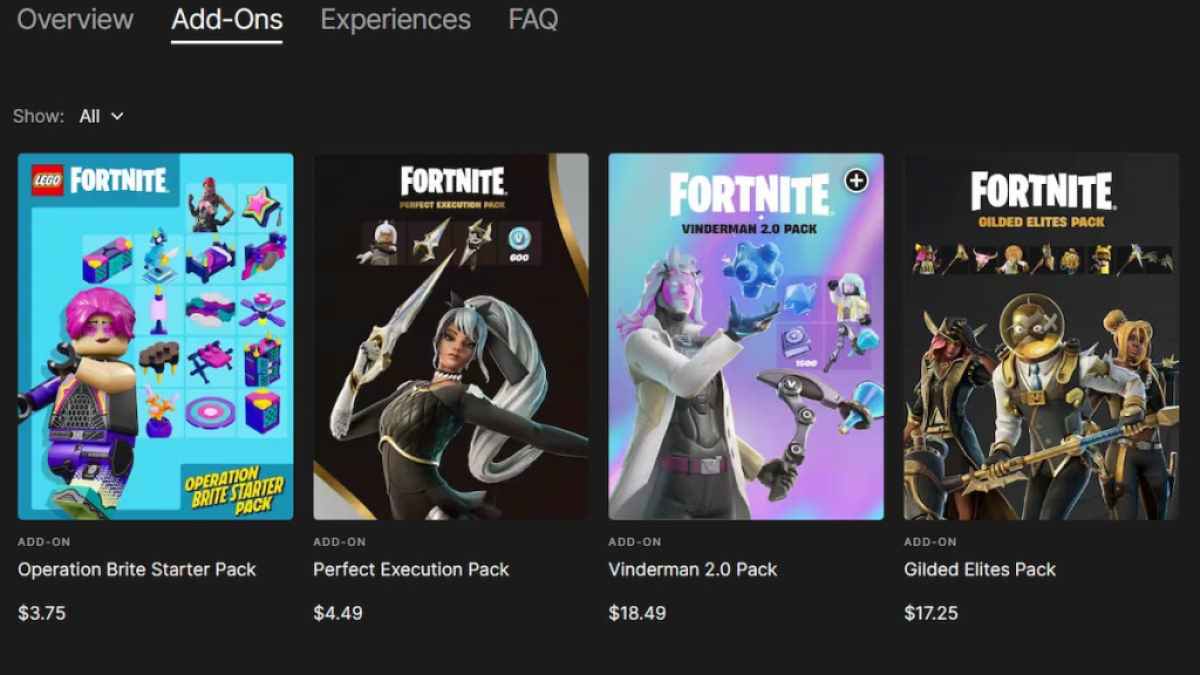
Task: Open the Experiences tab
Action: point(394,20)
